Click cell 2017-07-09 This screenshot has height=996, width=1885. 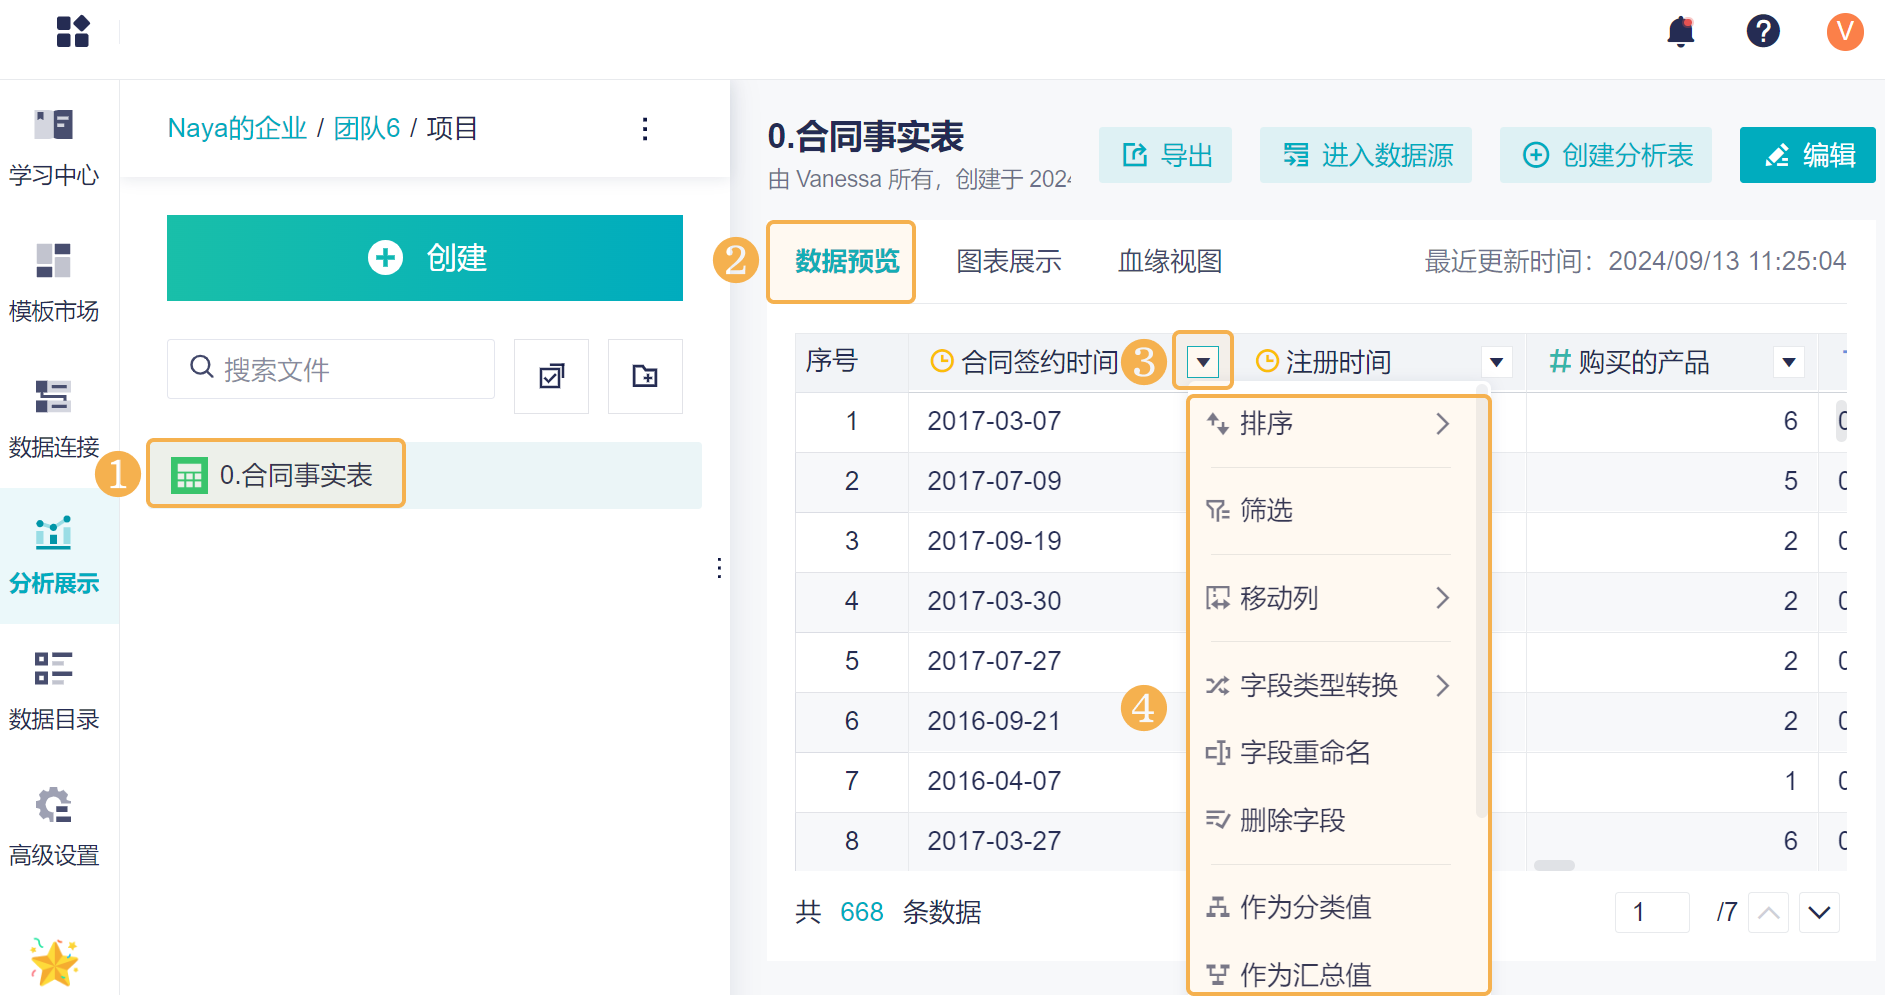pos(994,481)
